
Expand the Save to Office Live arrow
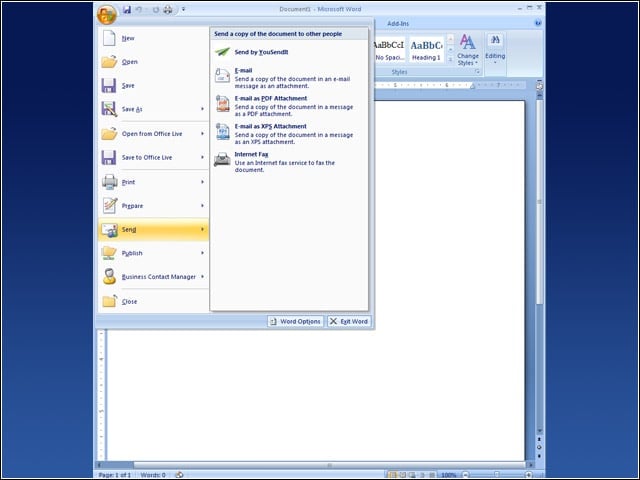[x=202, y=157]
